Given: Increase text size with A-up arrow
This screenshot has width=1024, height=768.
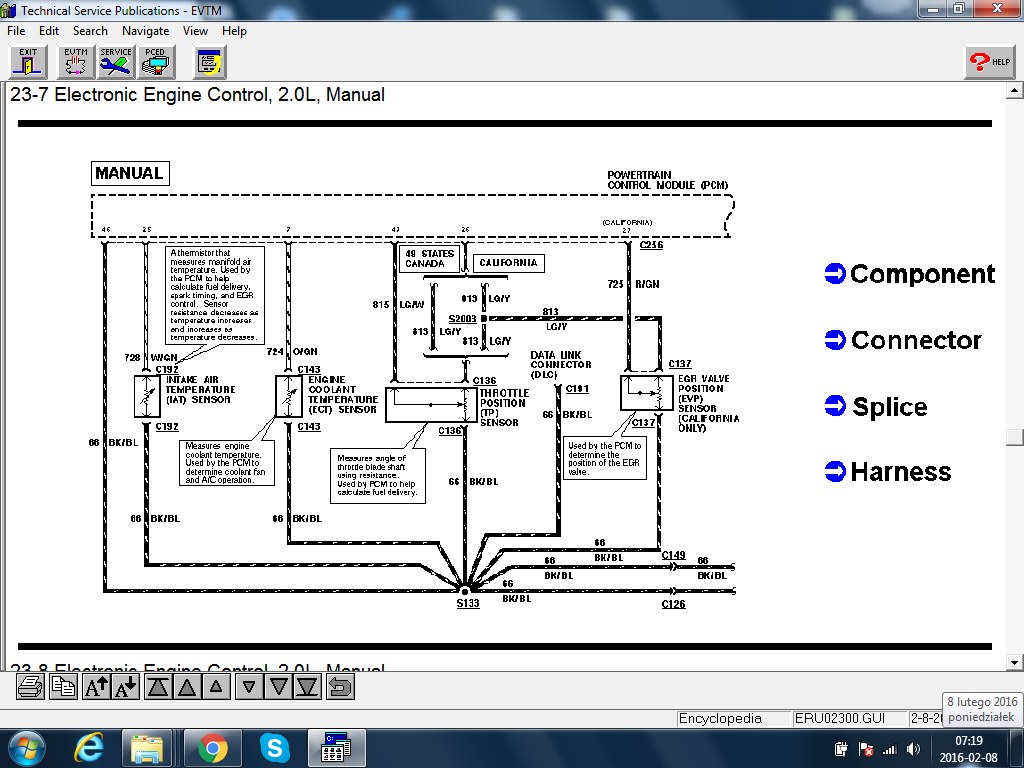Looking at the screenshot, I should pos(96,687).
